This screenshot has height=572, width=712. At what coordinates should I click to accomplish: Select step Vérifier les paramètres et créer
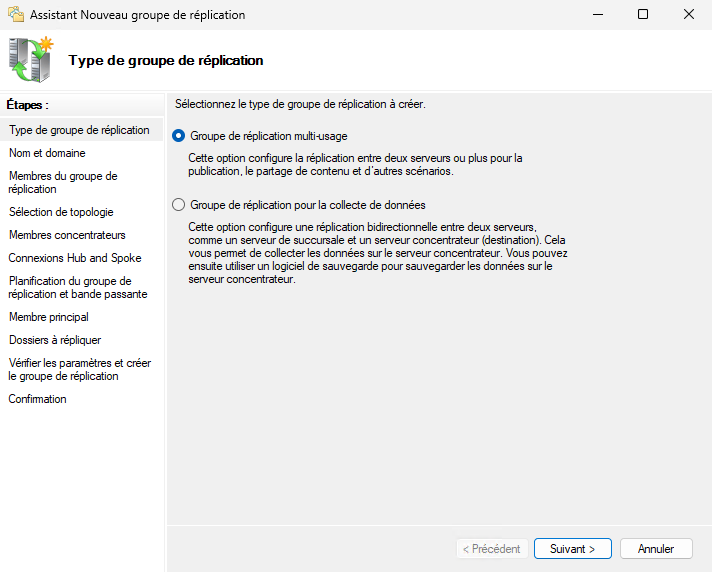(x=80, y=370)
